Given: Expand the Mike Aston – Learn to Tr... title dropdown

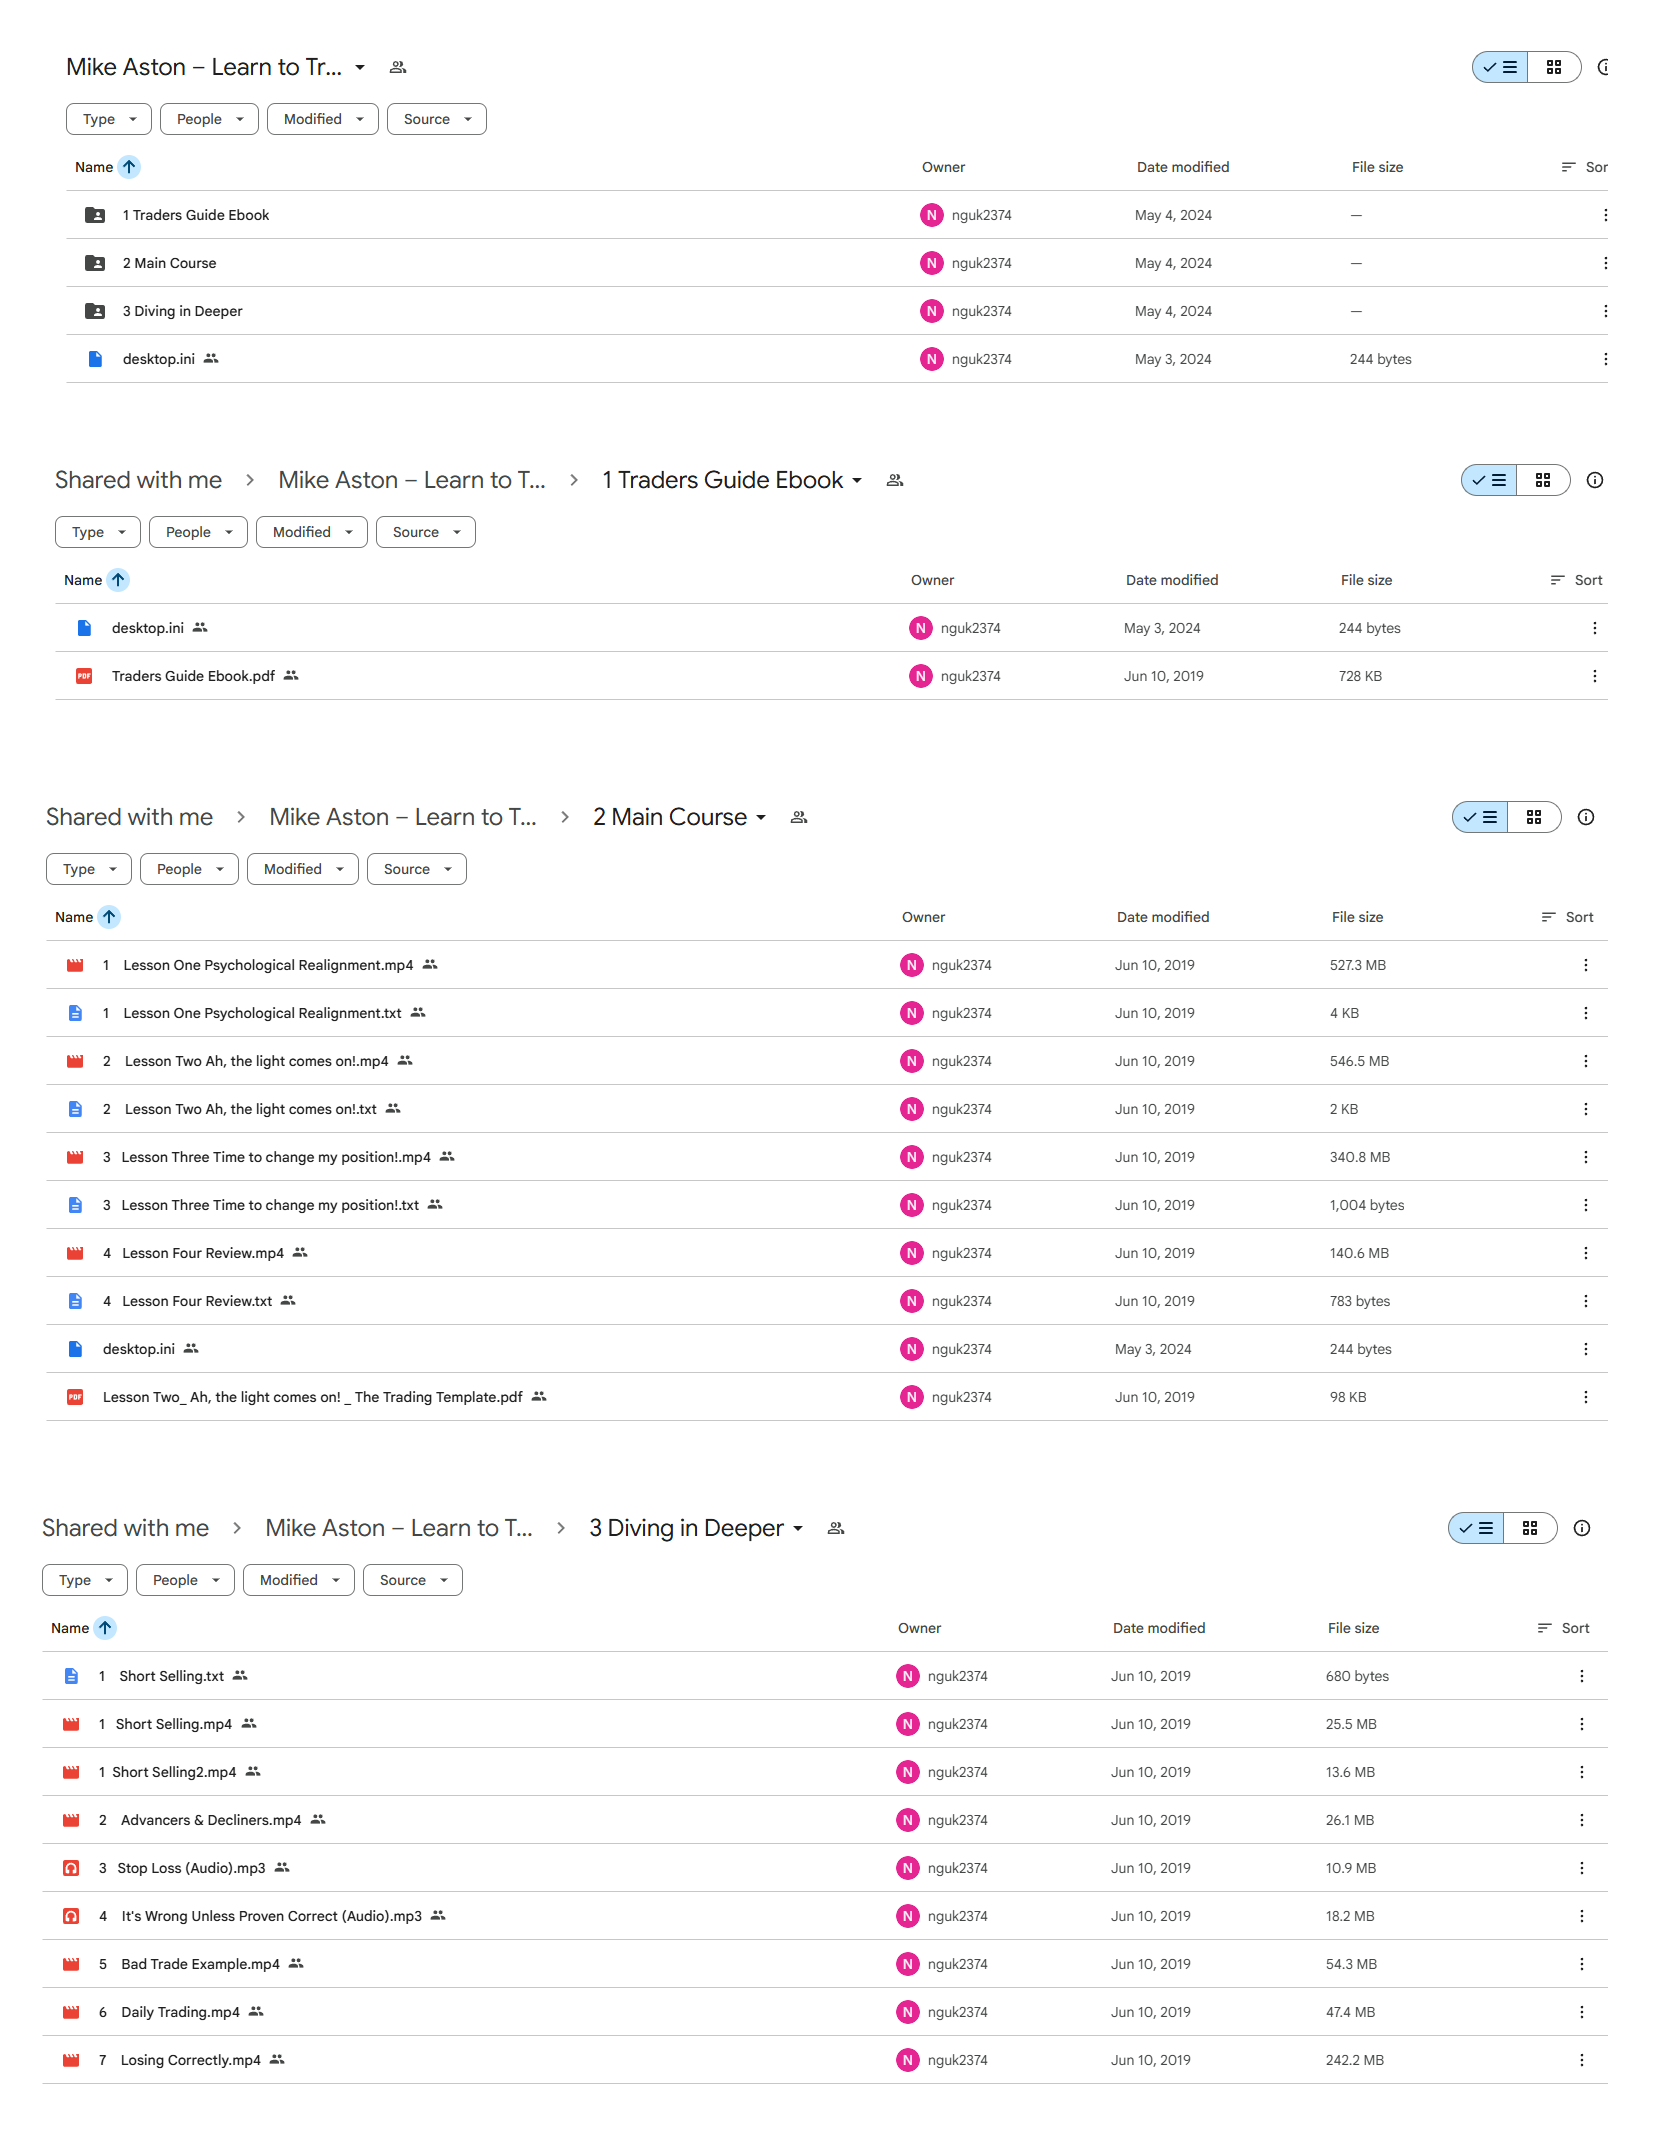Looking at the screenshot, I should click(x=360, y=68).
